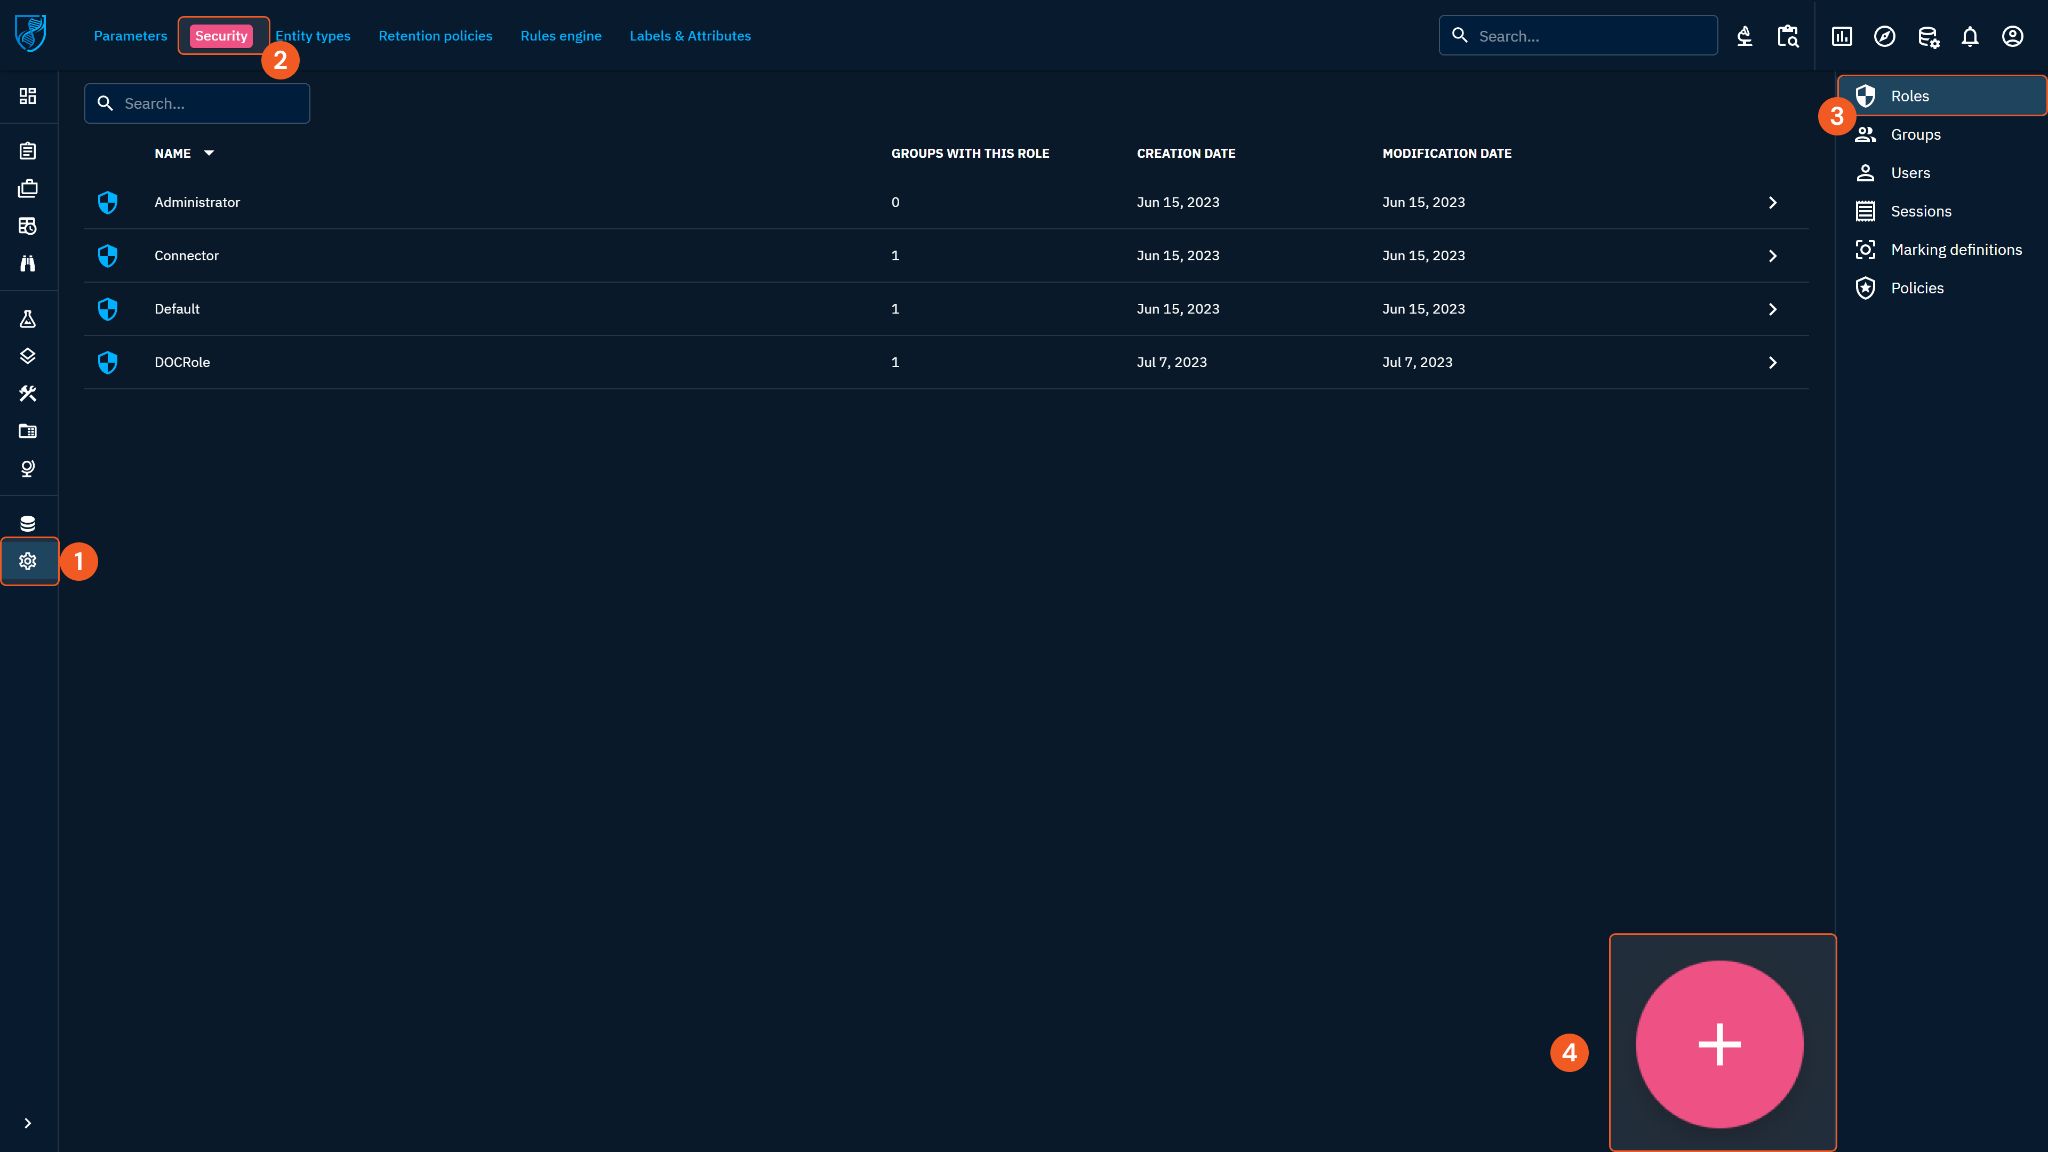Click the compass investigate icon in top bar
This screenshot has height=1152, width=2048.
[1884, 37]
